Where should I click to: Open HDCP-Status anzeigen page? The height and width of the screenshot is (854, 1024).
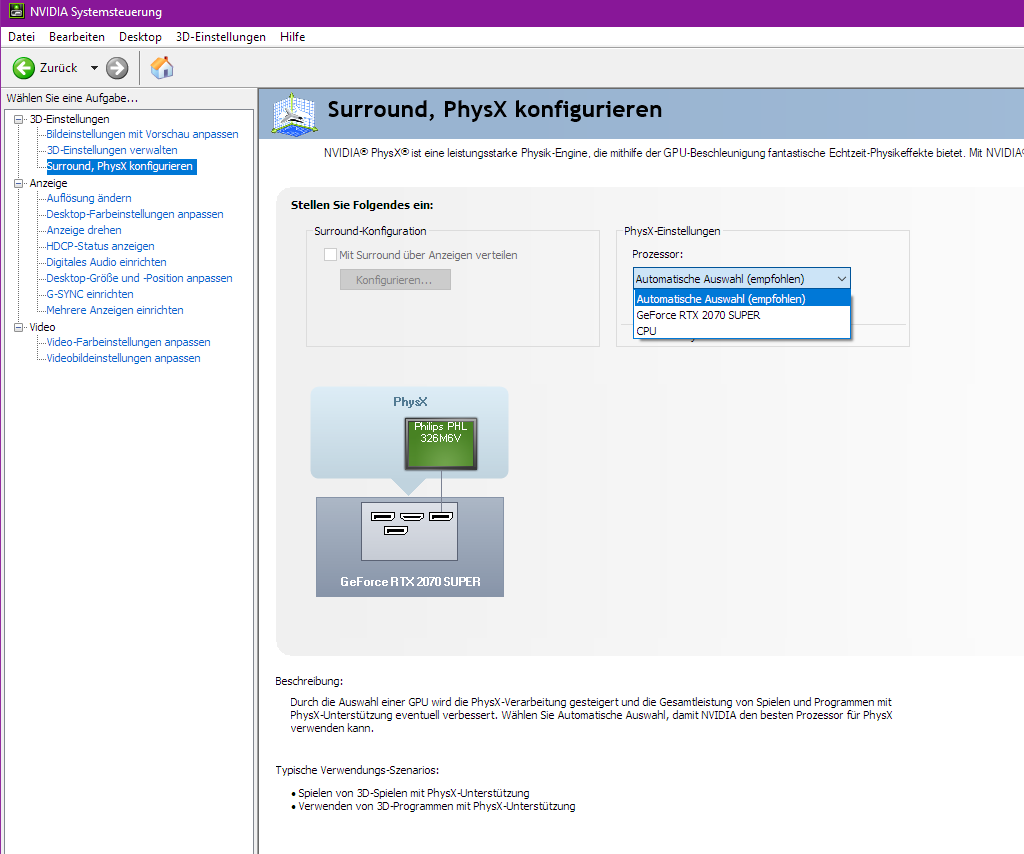(100, 246)
